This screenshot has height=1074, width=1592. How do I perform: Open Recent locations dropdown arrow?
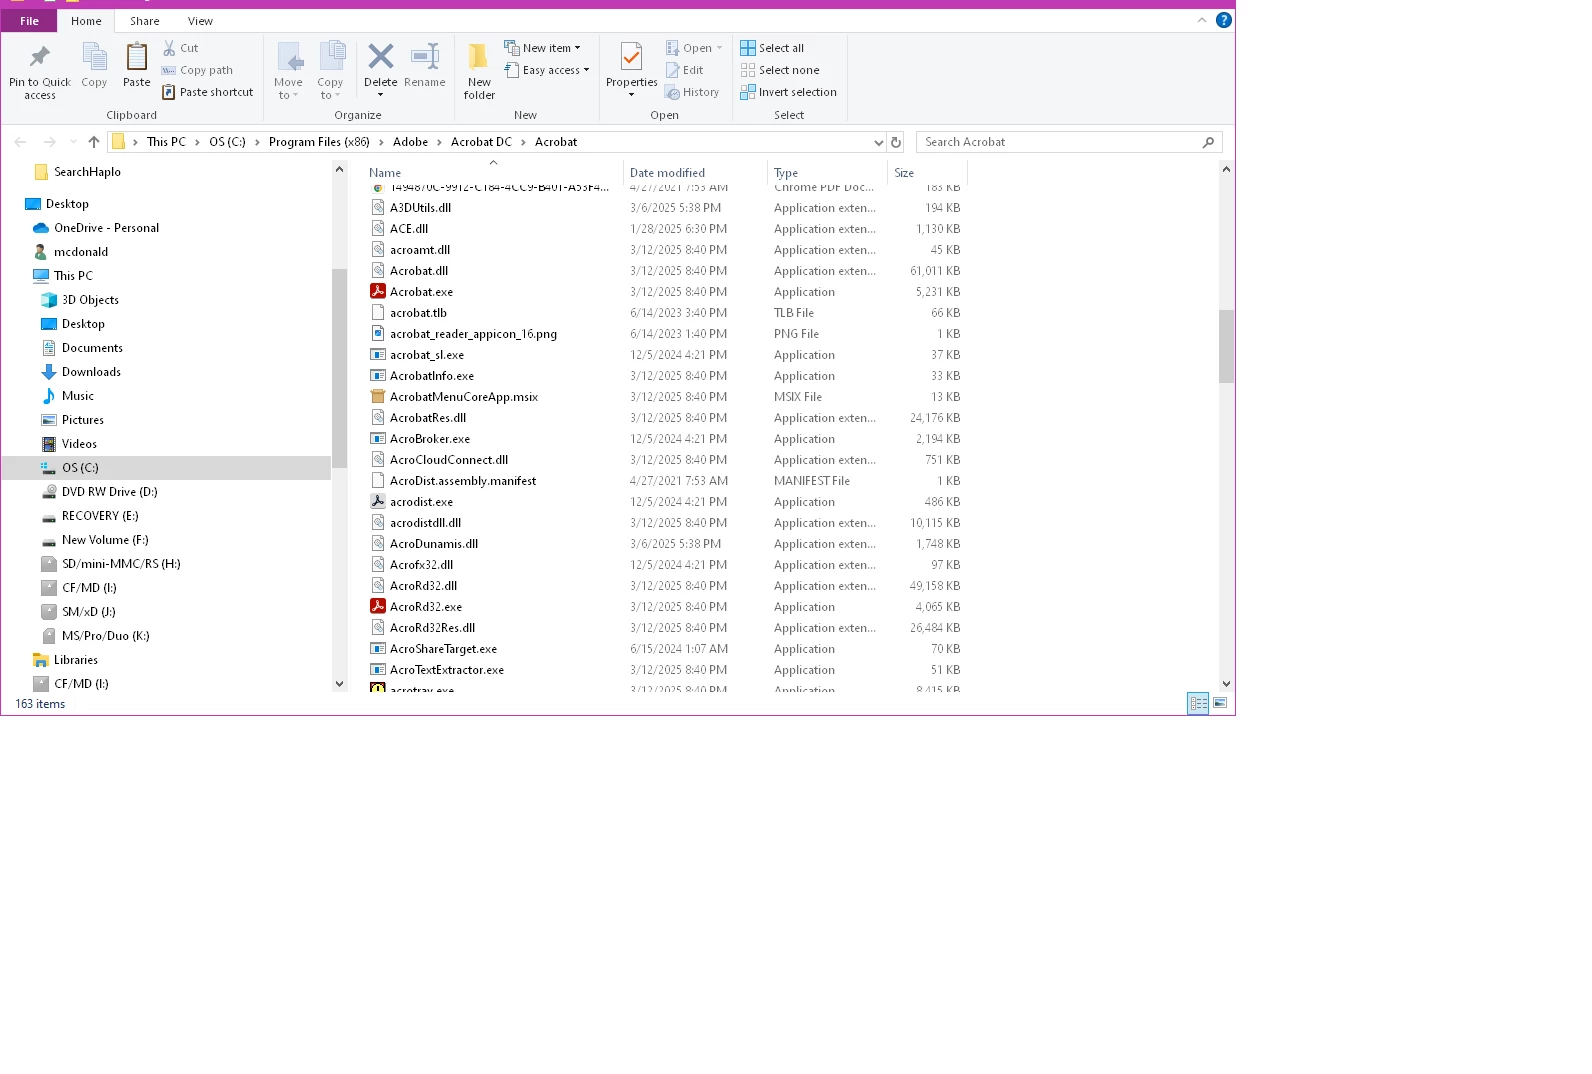73,142
